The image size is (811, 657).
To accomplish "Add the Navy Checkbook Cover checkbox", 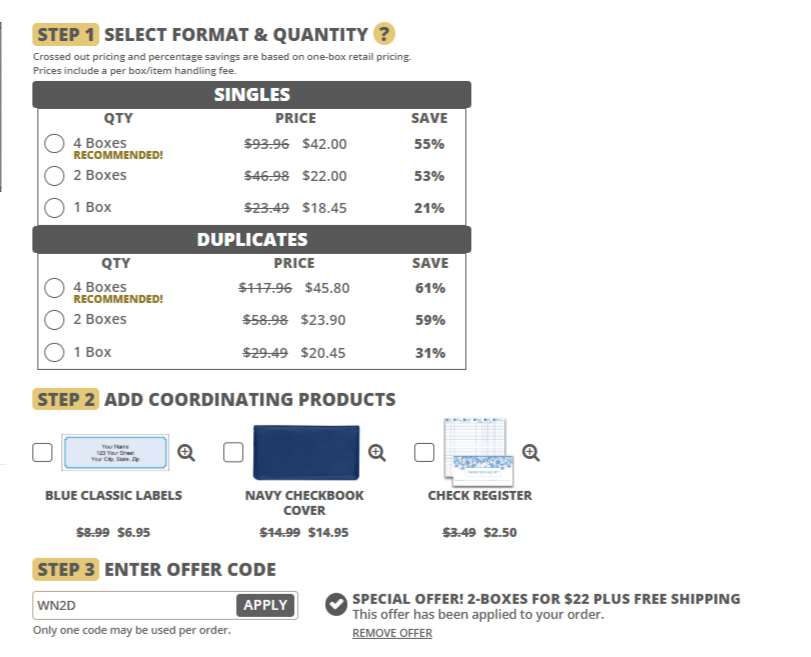I will click(233, 453).
